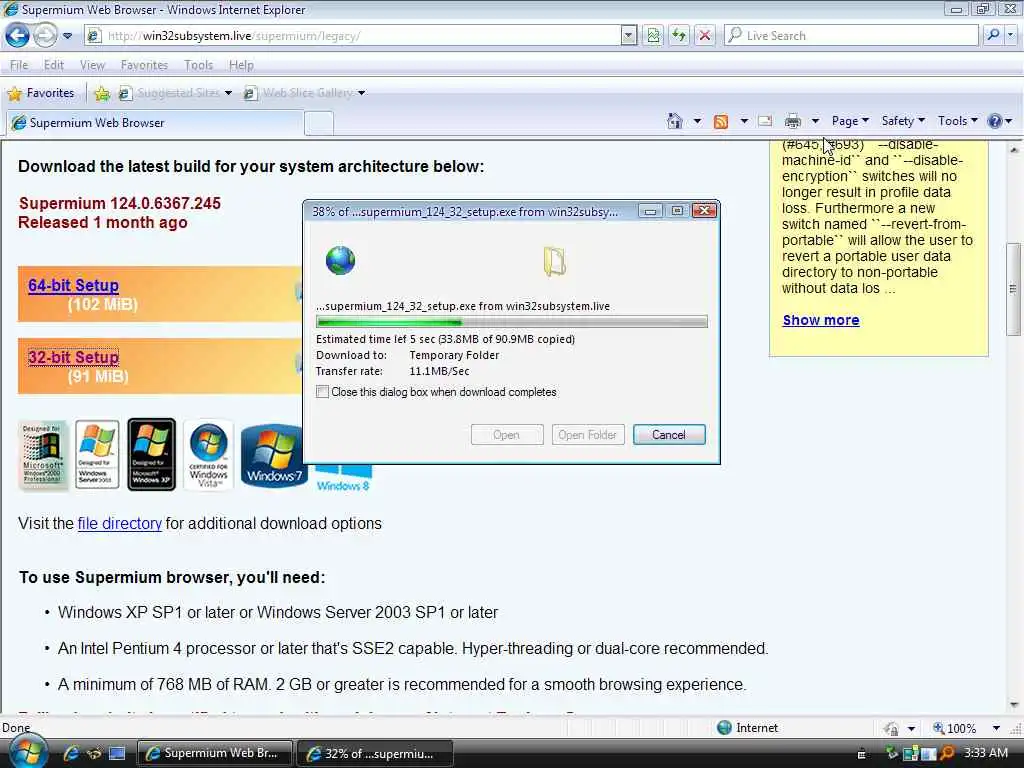The width and height of the screenshot is (1024, 768).
Task: Open the File menu
Action: click(x=19, y=65)
